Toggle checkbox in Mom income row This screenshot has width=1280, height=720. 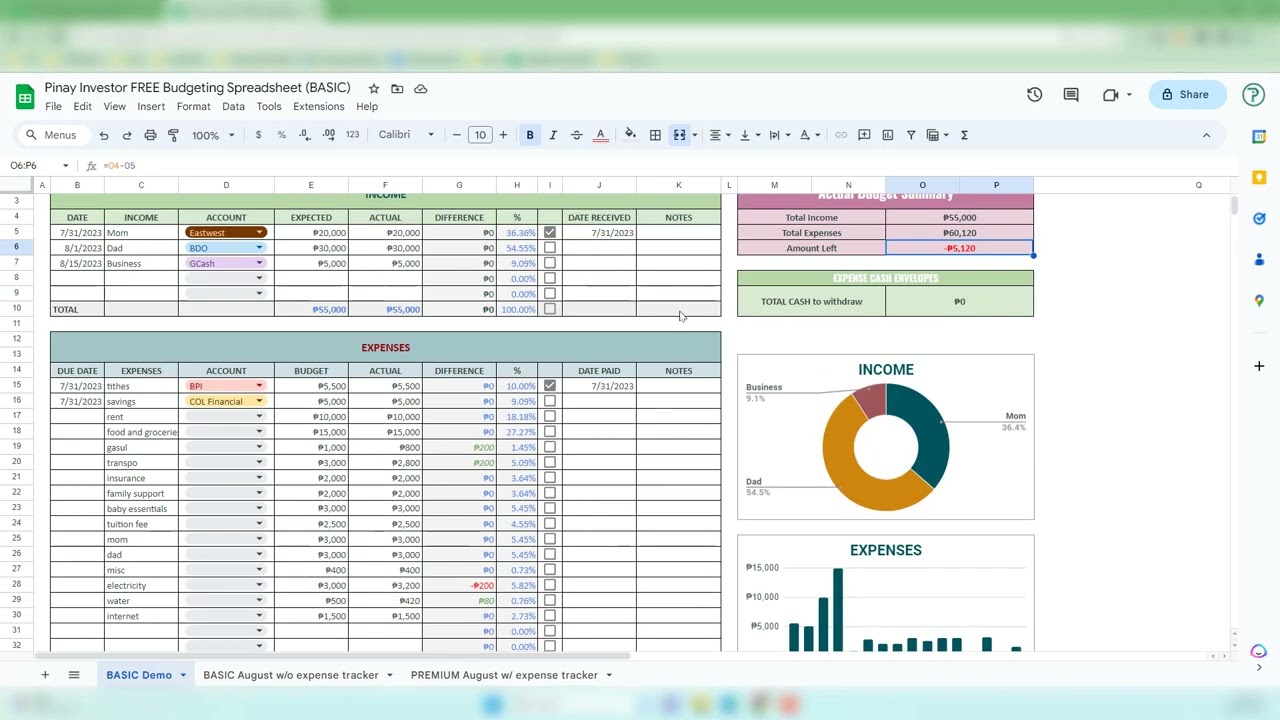549,232
